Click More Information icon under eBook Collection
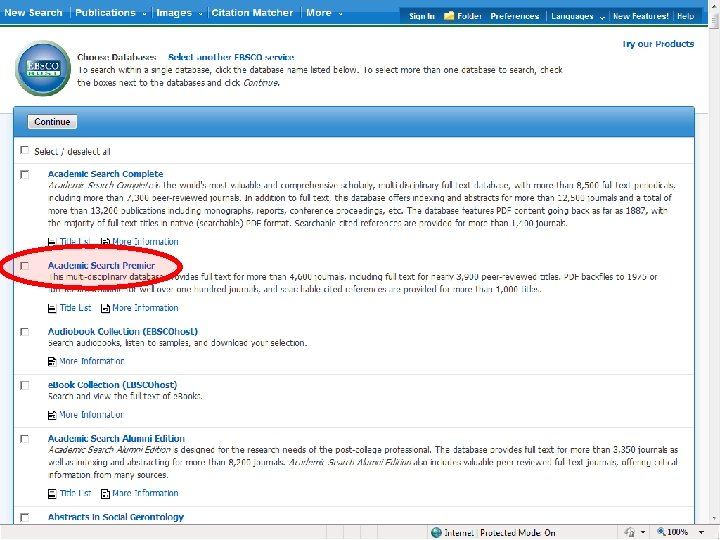The height and width of the screenshot is (540, 720). pos(52,415)
